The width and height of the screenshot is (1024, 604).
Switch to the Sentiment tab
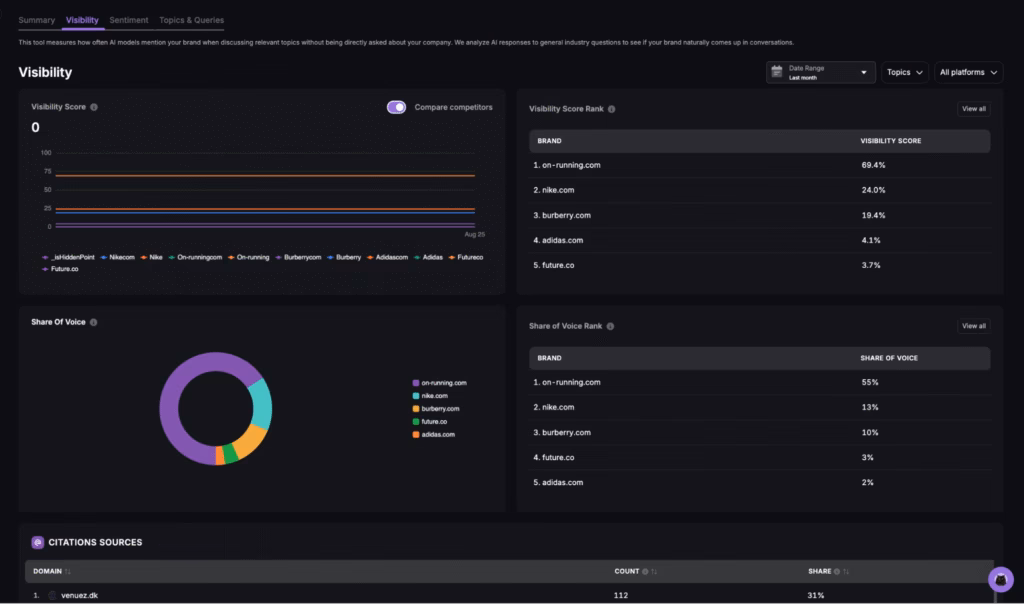[129, 20]
